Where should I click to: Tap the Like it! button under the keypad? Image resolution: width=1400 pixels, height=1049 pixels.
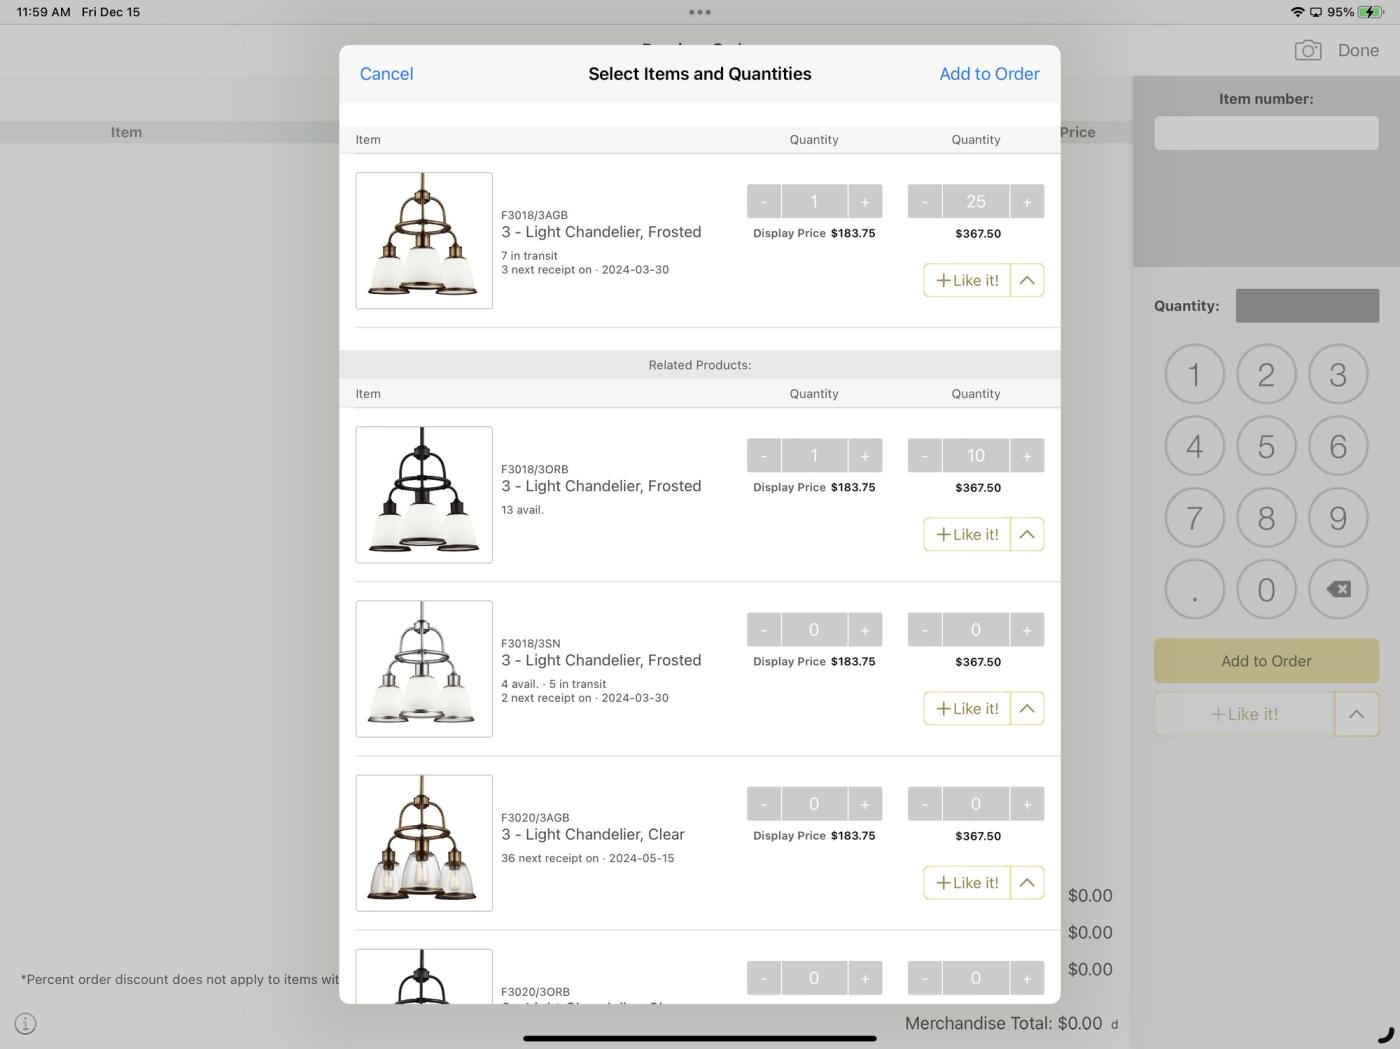1244,714
